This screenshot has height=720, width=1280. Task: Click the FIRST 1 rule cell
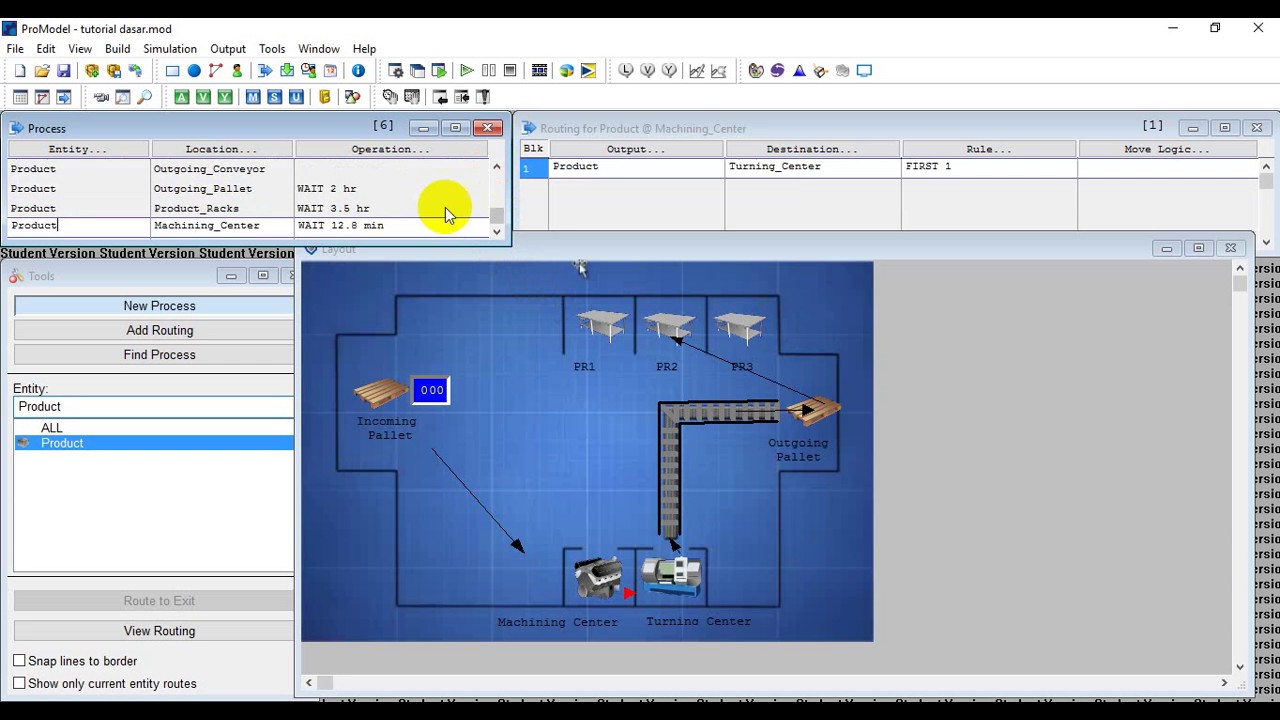[x=989, y=167]
